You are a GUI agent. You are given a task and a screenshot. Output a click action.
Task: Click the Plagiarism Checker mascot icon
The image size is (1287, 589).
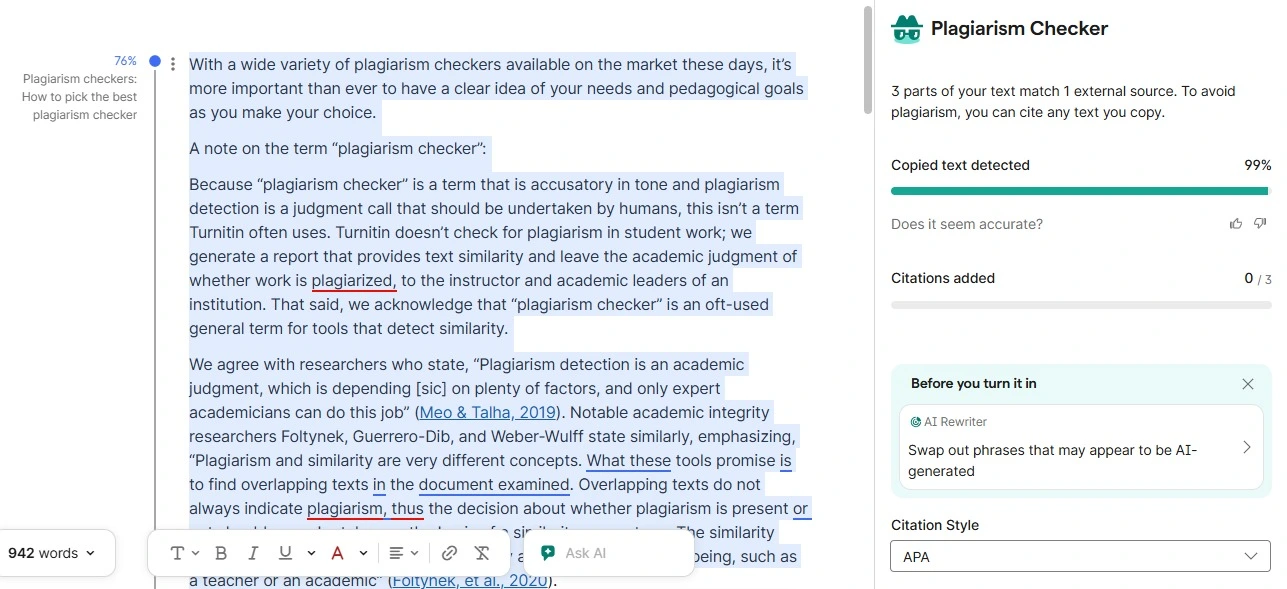point(906,30)
